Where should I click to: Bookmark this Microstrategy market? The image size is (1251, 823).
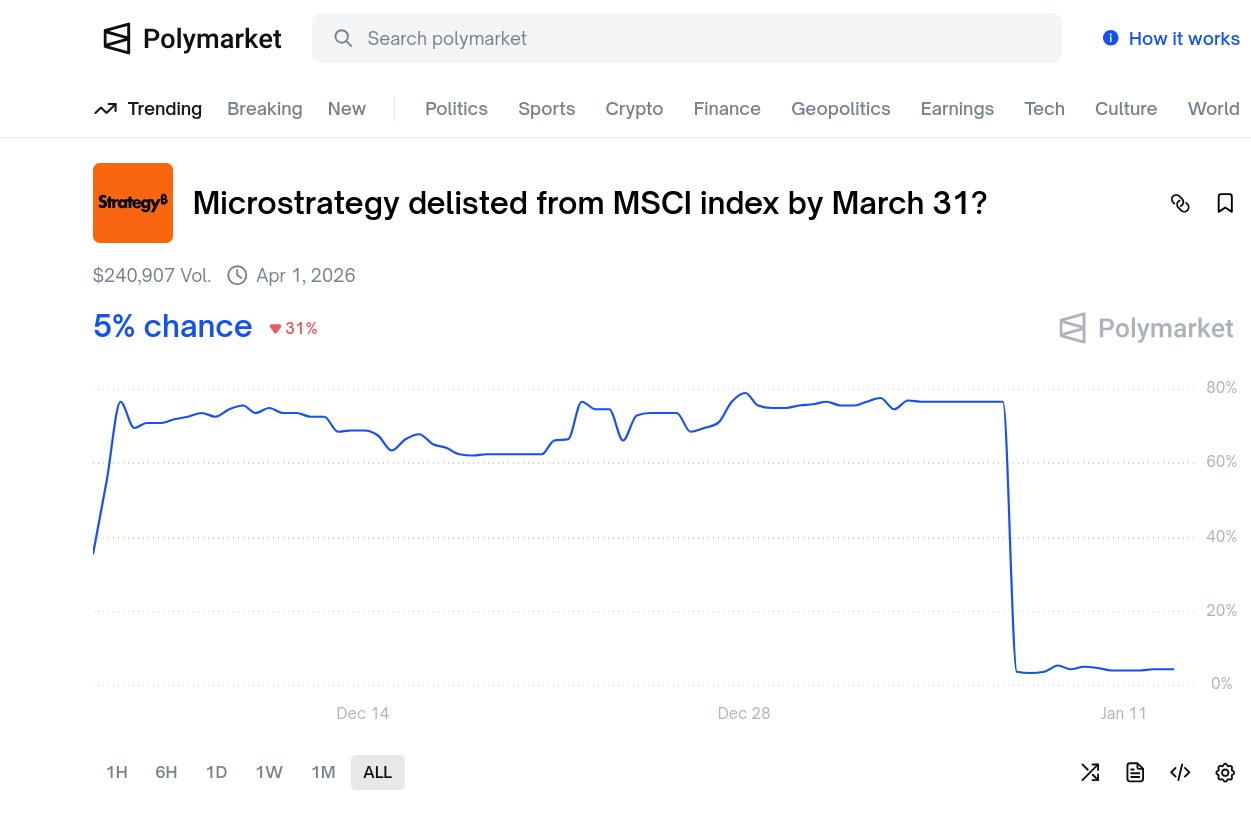[x=1225, y=203]
